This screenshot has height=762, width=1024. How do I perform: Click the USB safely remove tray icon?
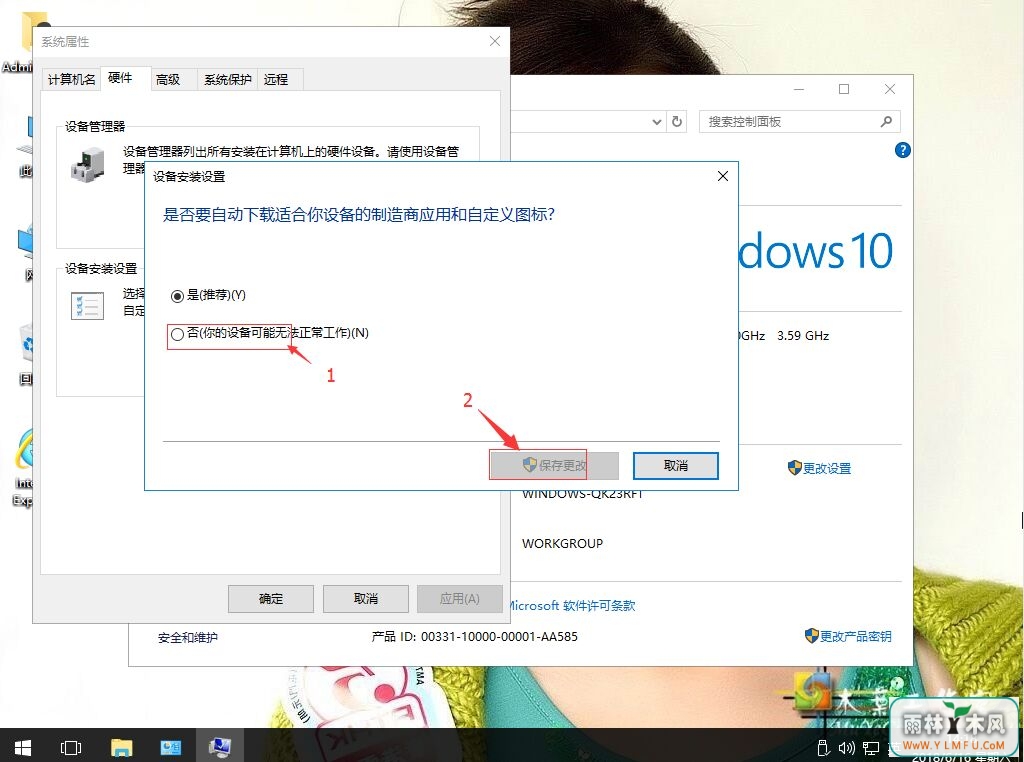tap(823, 748)
